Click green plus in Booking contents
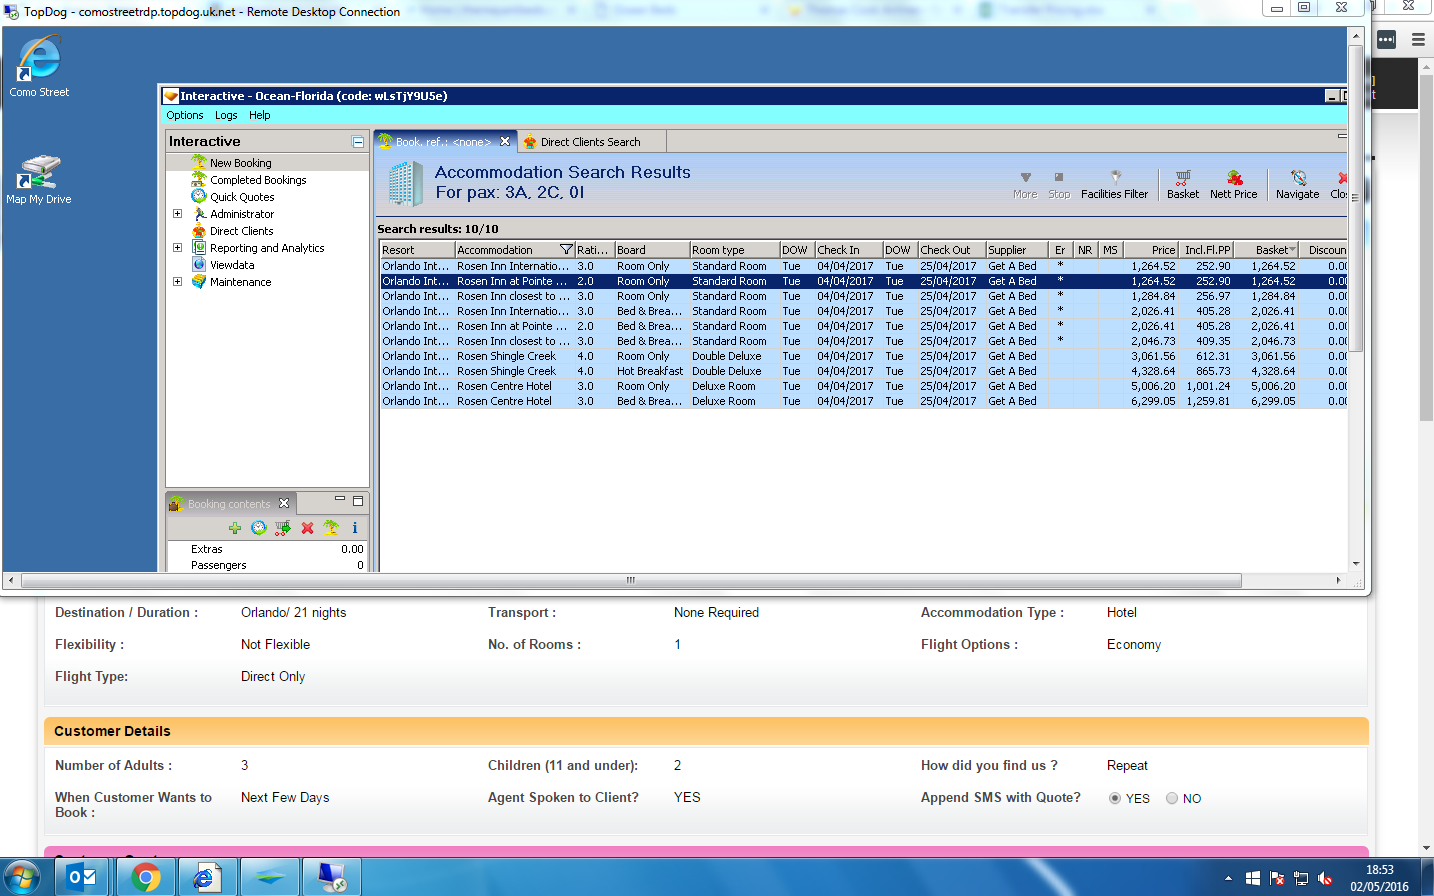The width and height of the screenshot is (1434, 896). click(235, 528)
